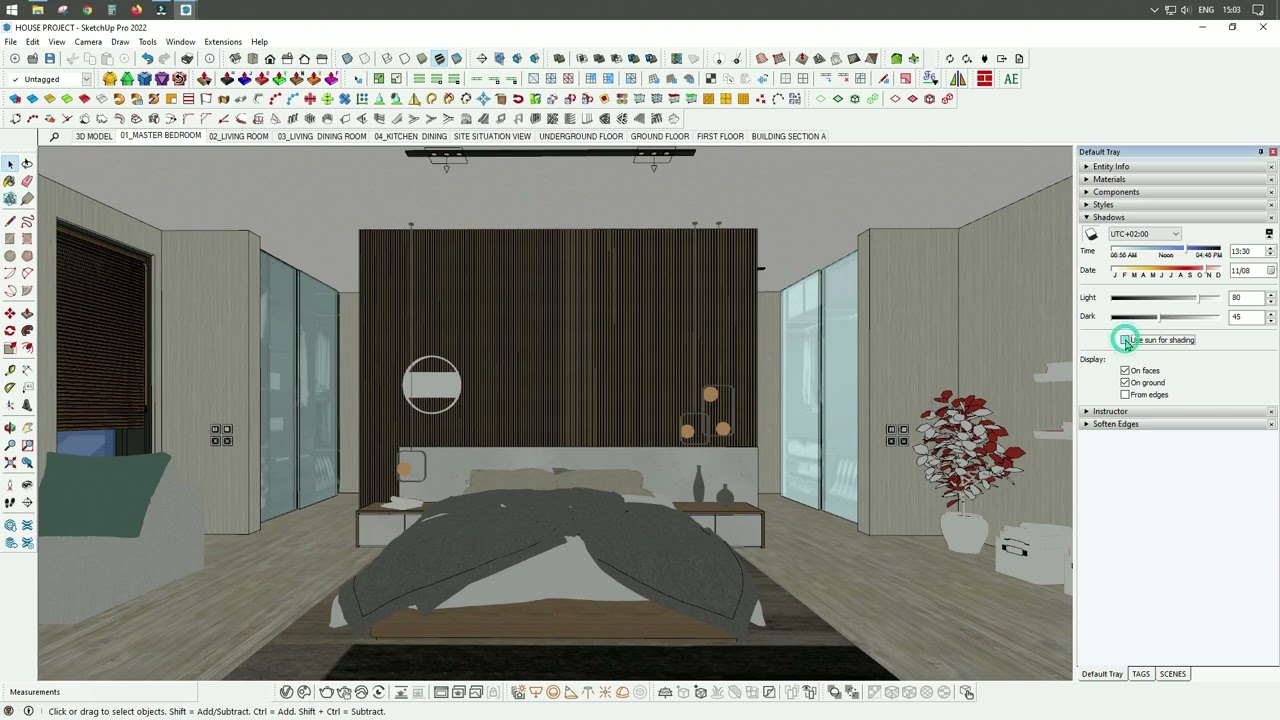Open the File menu

coord(10,42)
